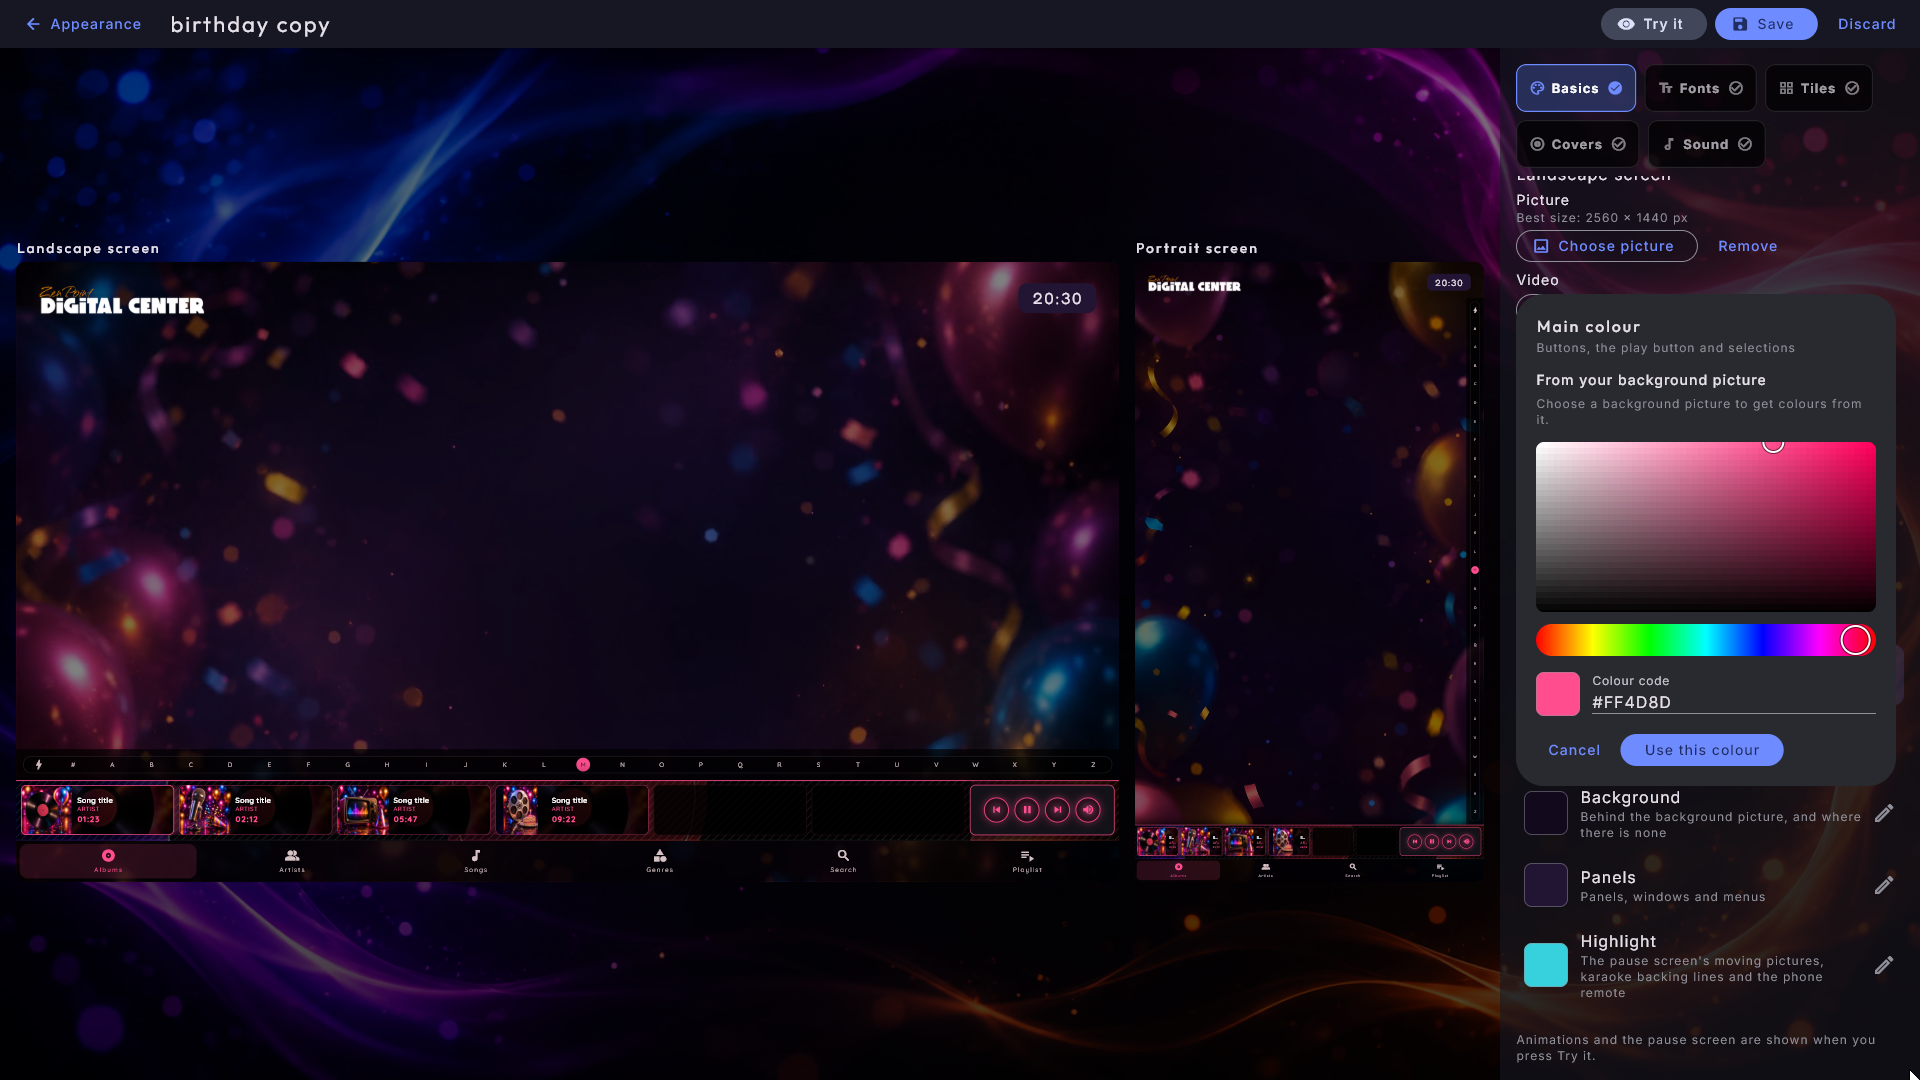Select Albums in landscape preview nav

click(108, 861)
